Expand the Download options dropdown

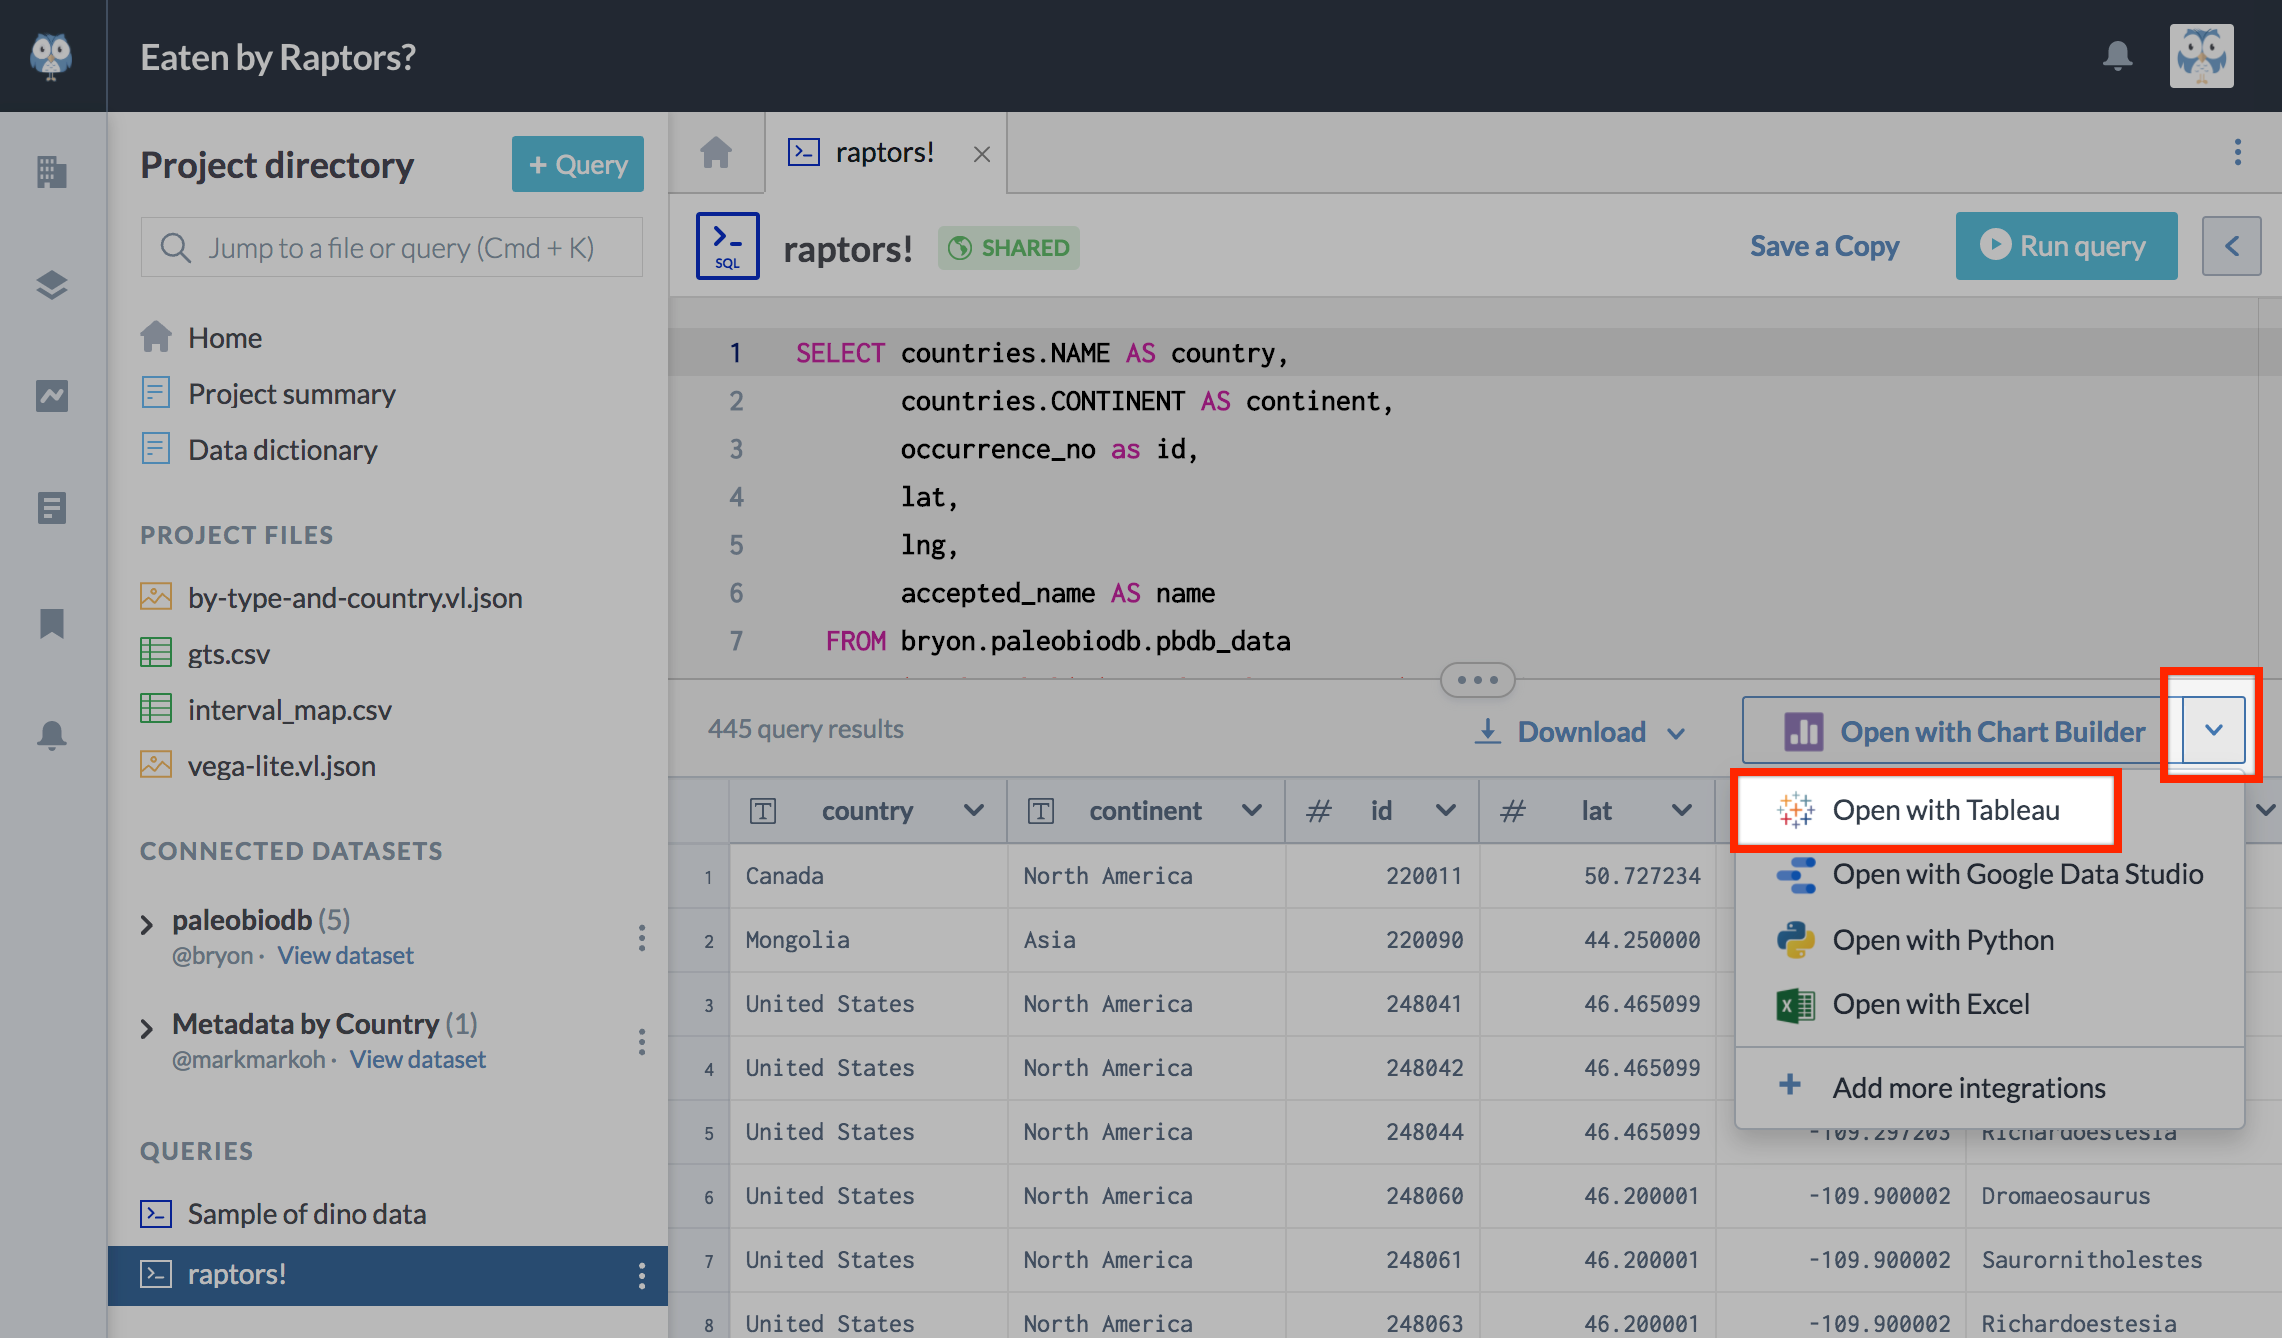pyautogui.click(x=1678, y=730)
